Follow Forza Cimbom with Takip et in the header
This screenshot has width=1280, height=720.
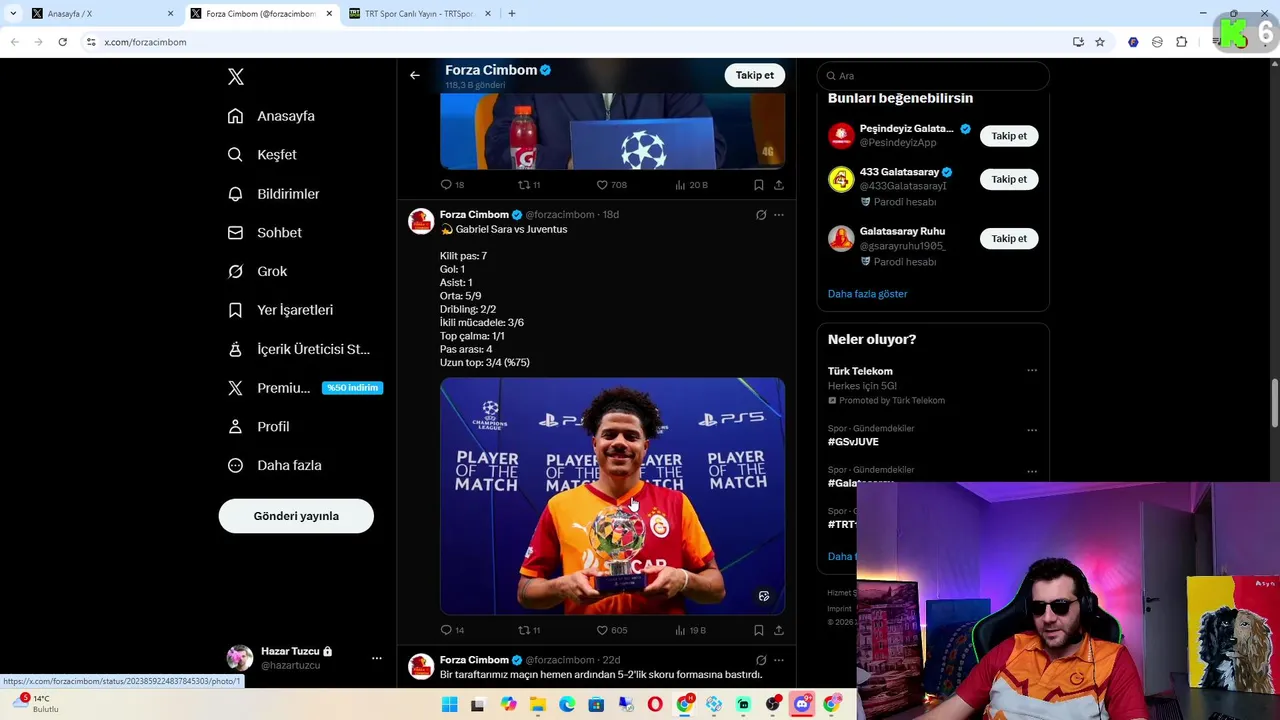(755, 75)
